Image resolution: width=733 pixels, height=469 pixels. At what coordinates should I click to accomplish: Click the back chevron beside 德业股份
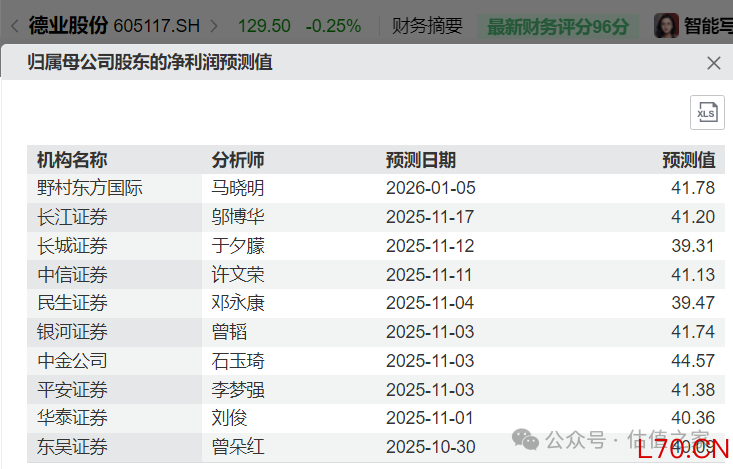[x=14, y=25]
